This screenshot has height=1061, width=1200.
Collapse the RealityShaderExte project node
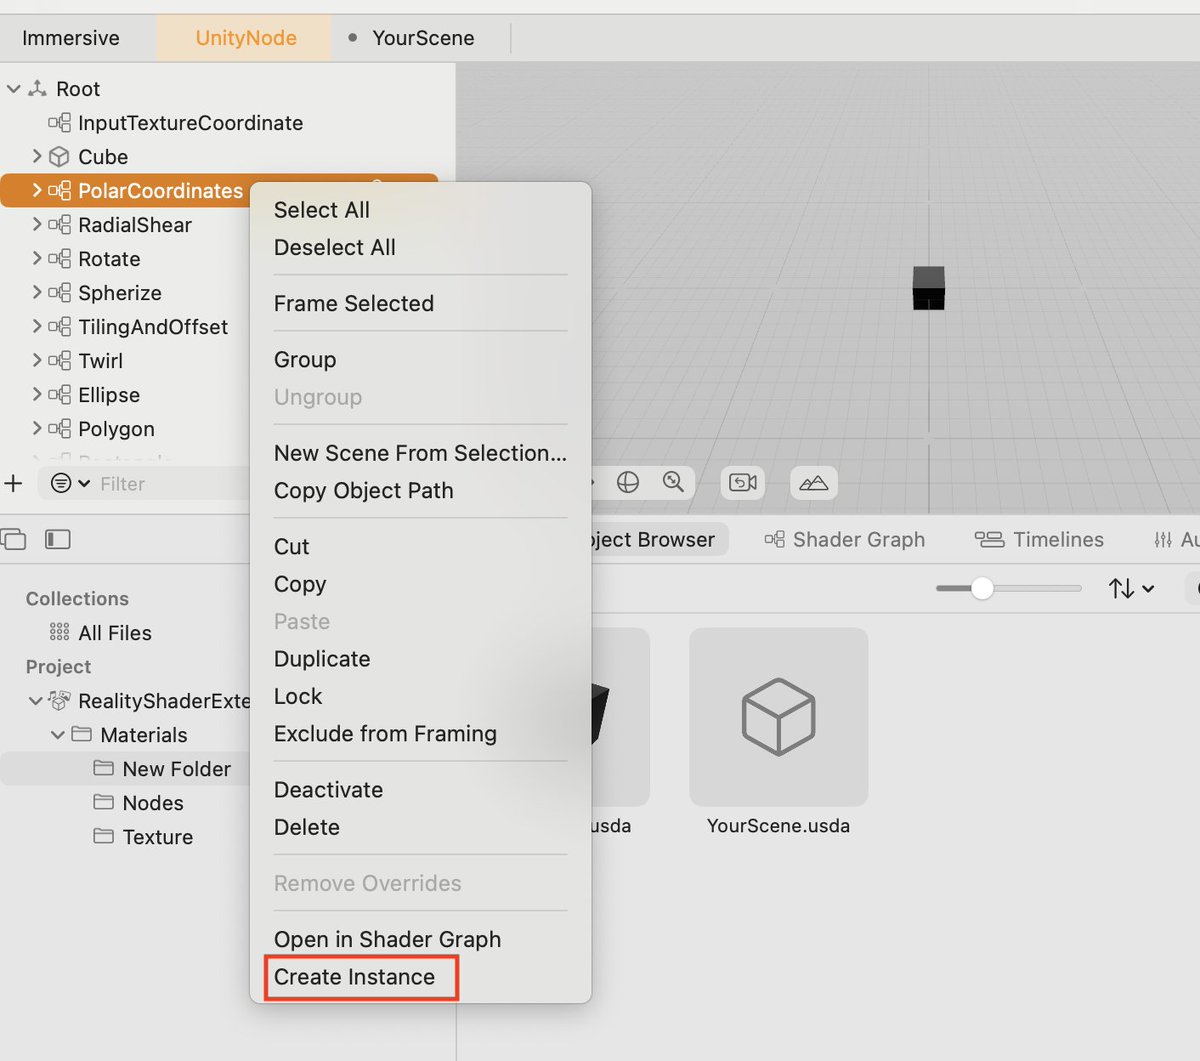(36, 701)
